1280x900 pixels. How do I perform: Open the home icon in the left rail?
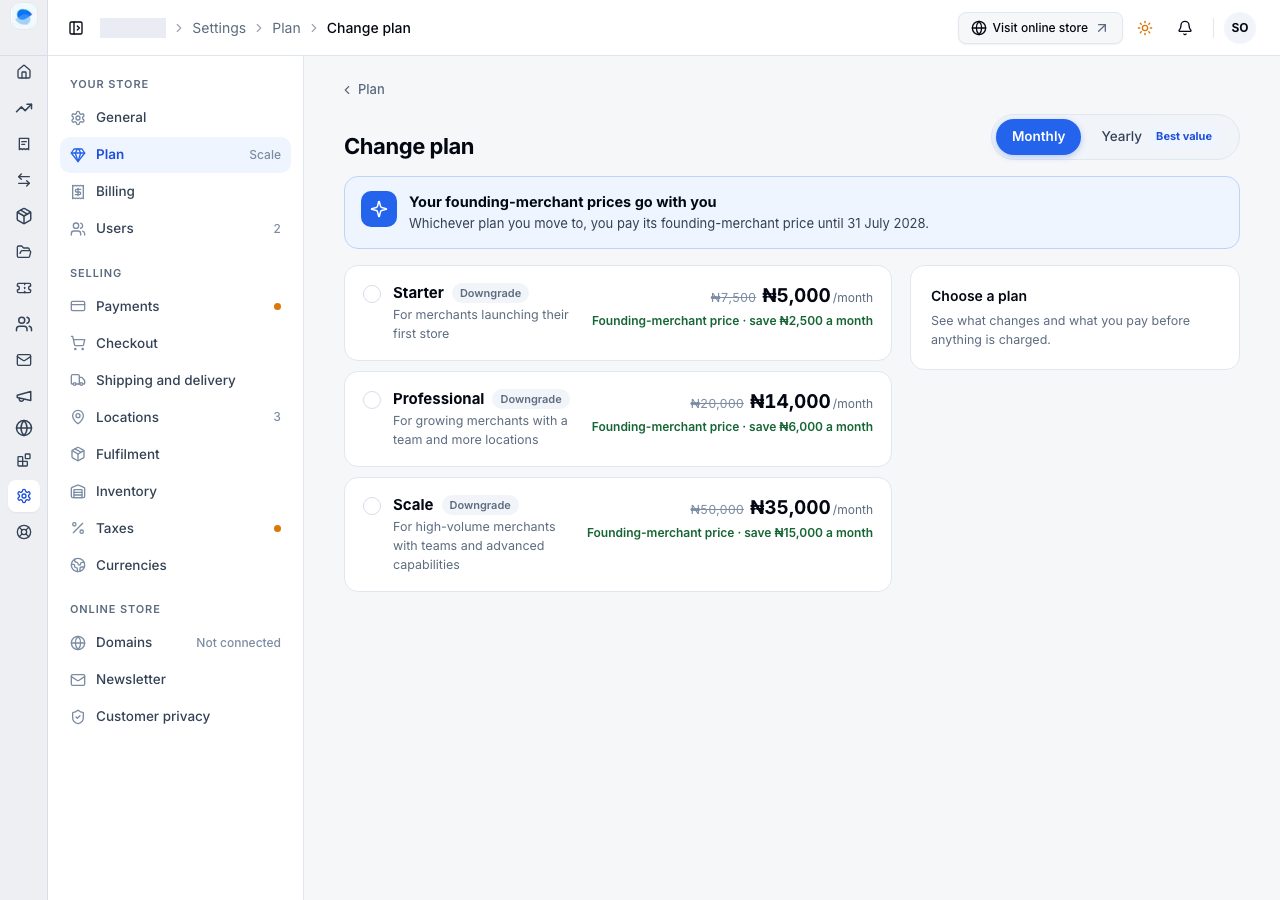tap(24, 72)
